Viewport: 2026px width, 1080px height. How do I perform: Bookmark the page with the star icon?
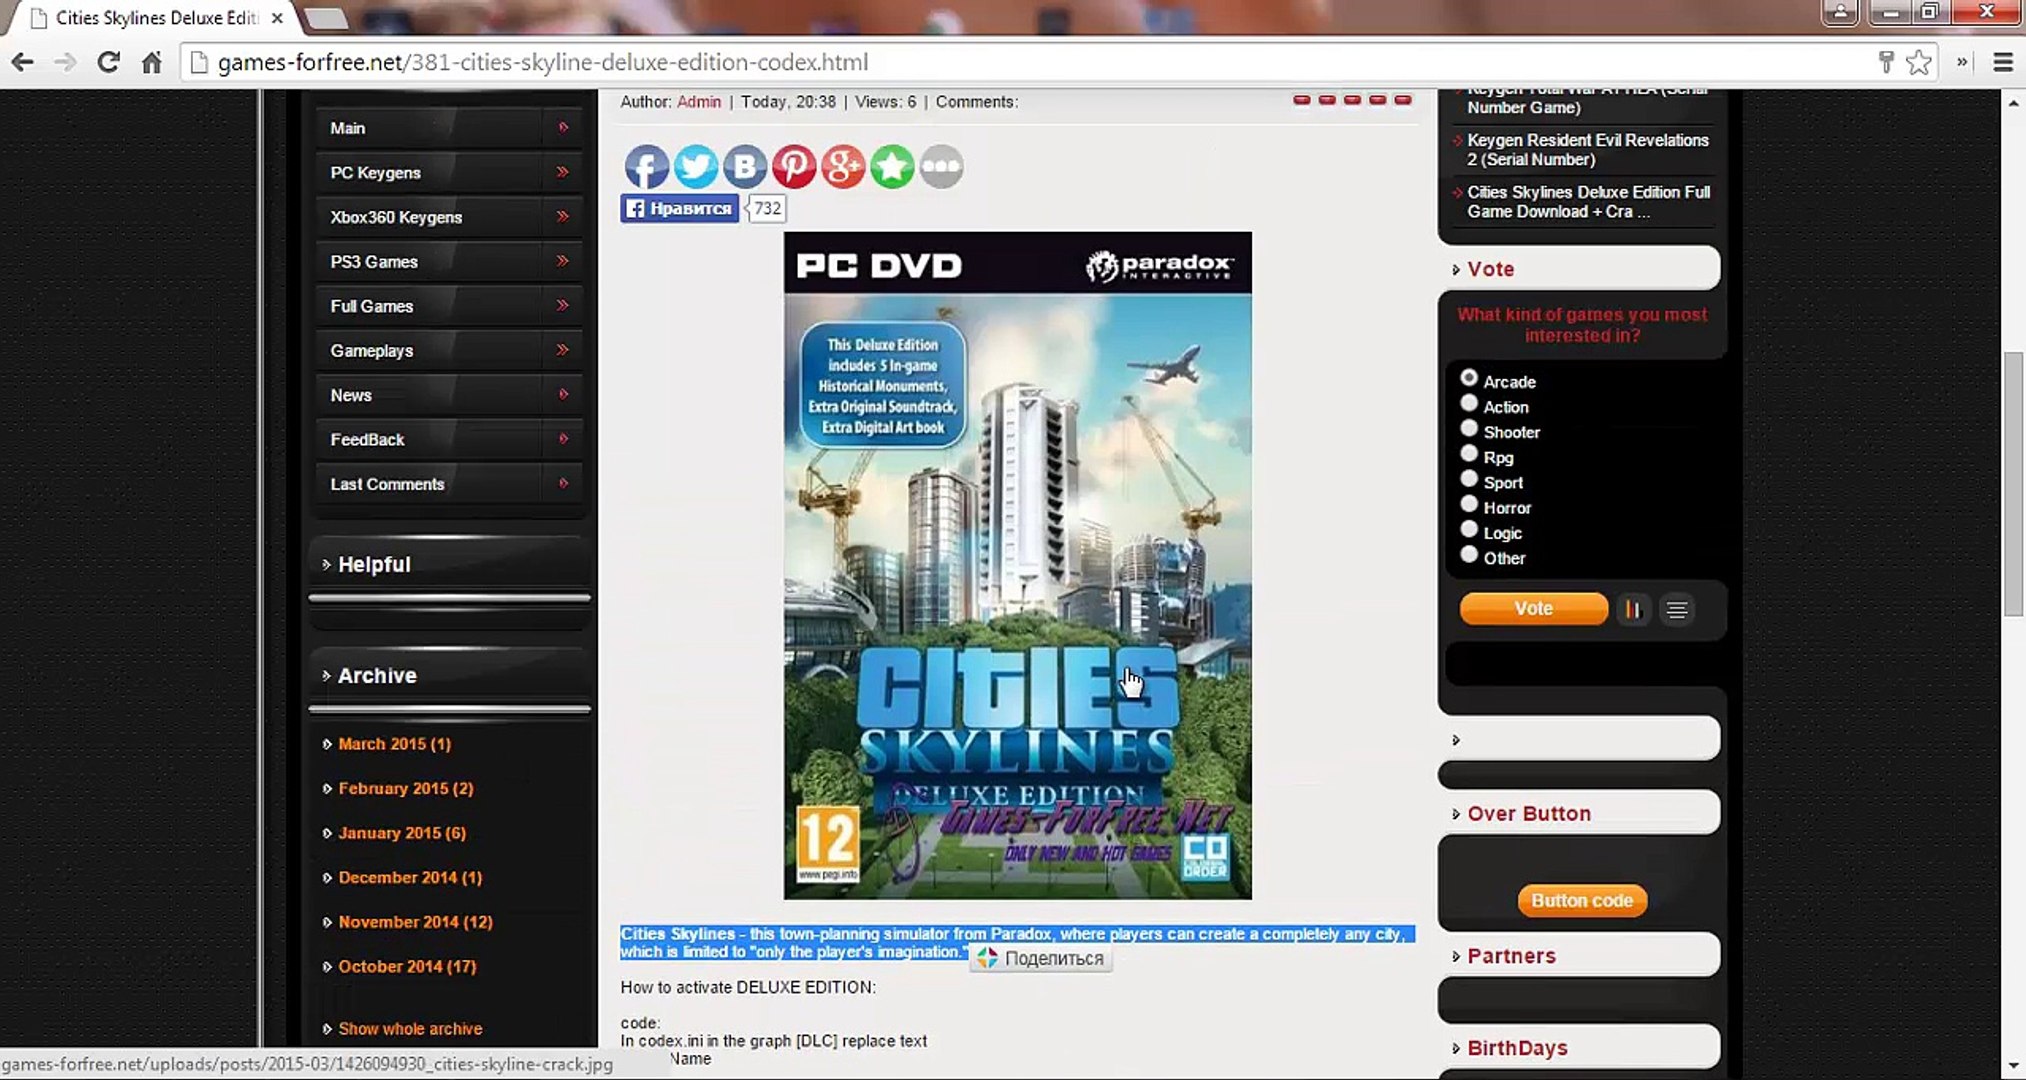[1918, 62]
